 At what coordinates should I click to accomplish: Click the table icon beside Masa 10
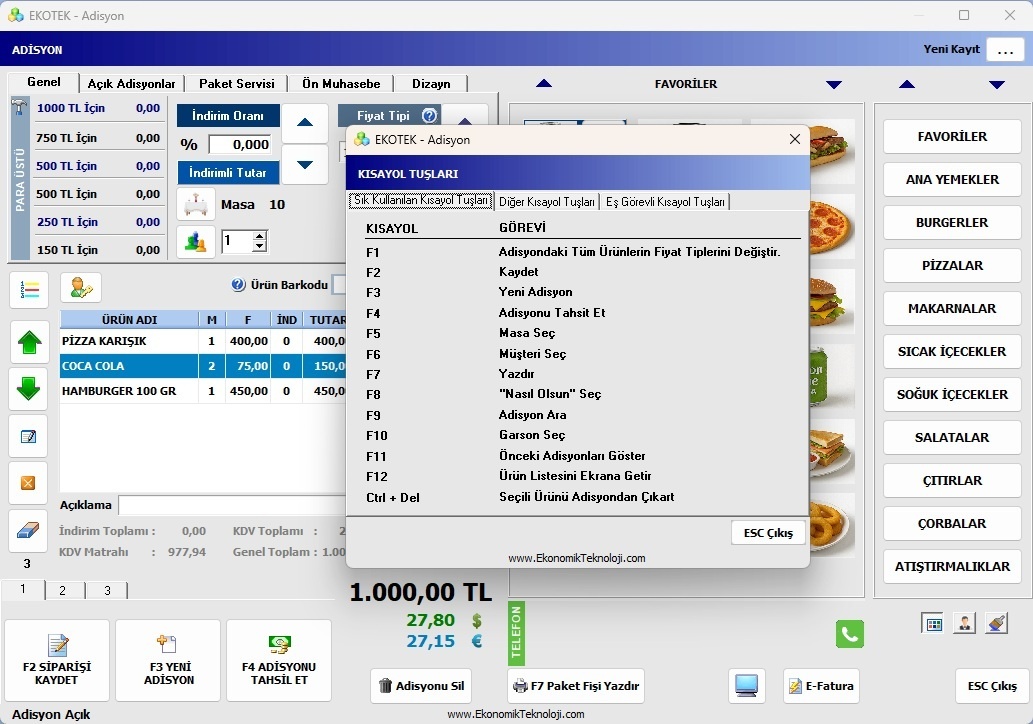point(196,204)
